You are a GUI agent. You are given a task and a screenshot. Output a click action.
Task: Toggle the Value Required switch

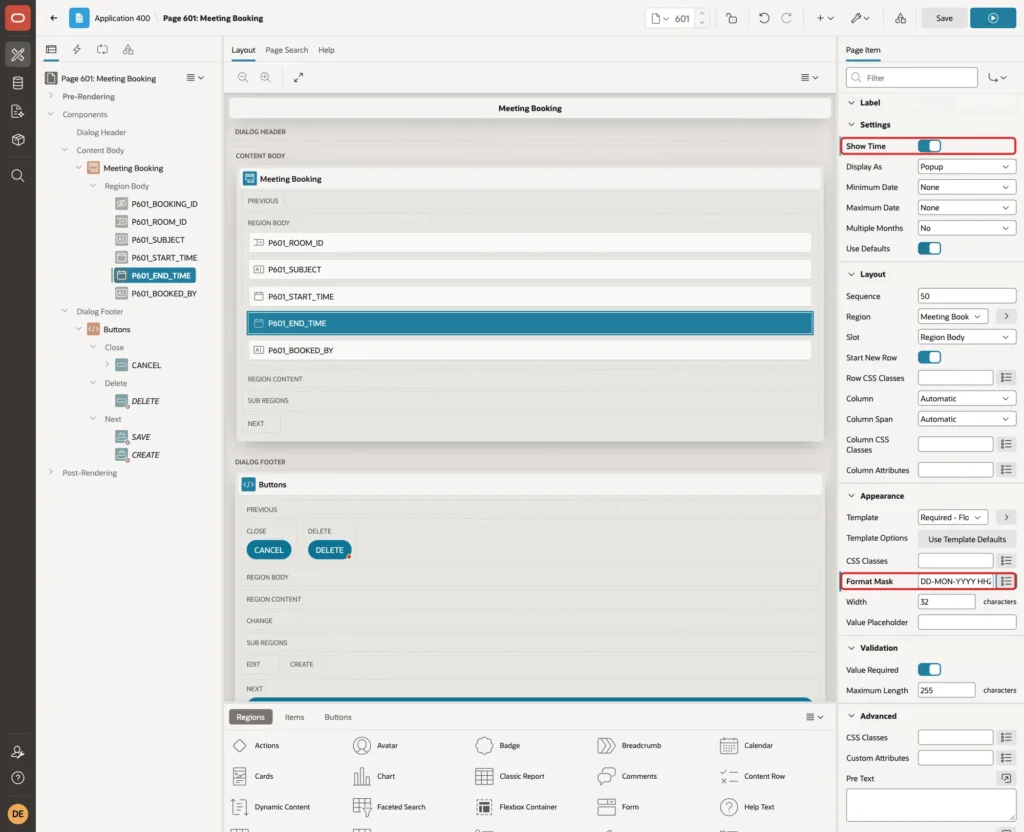929,670
